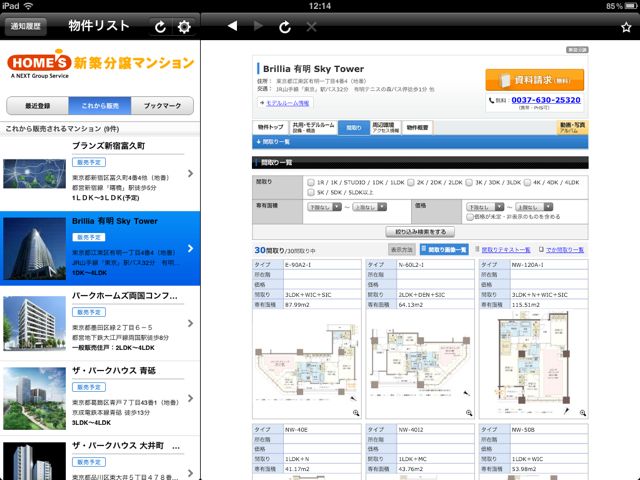
Task: Magnify the NW-120A-1 floor plan
Action: (x=582, y=413)
